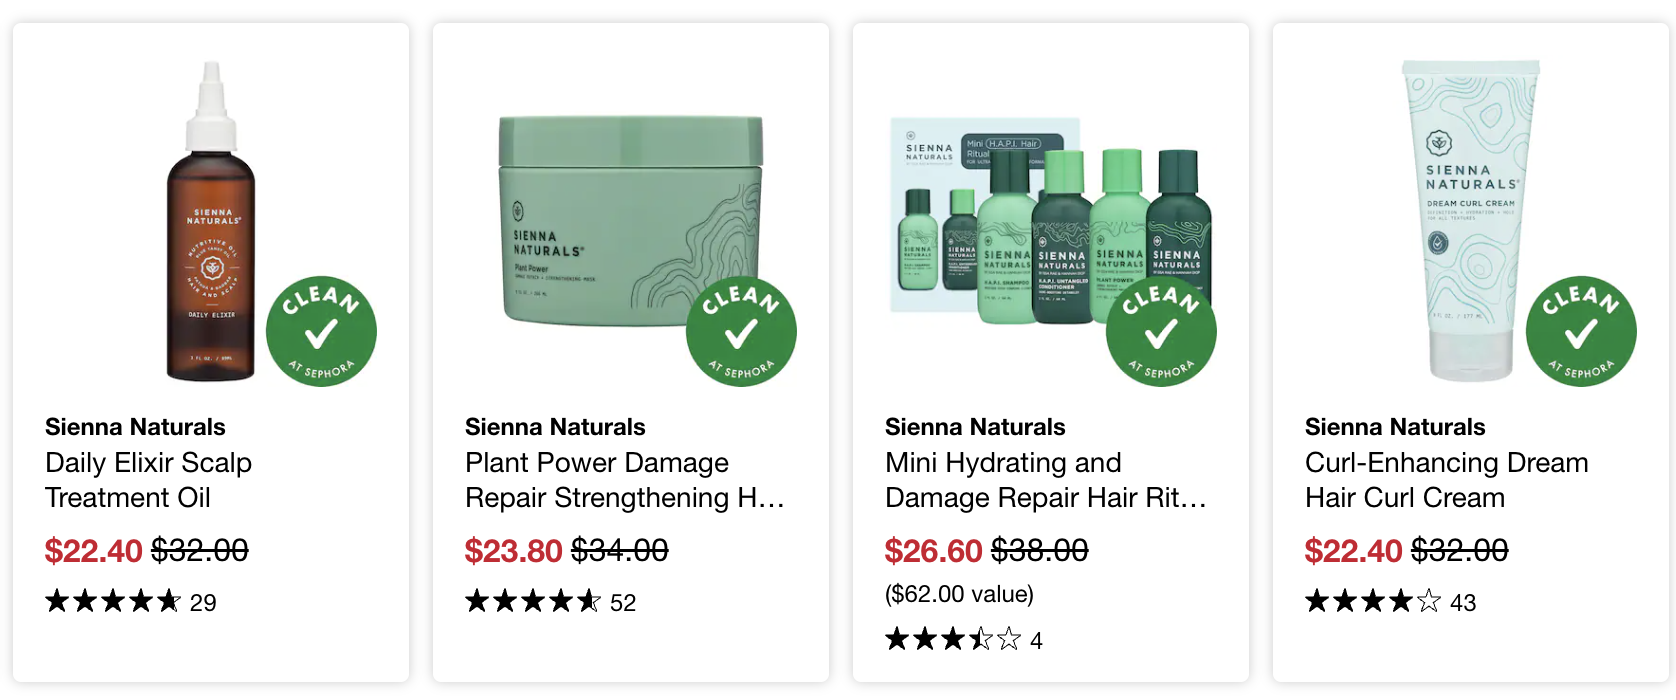The image size is (1676, 700).
Task: Open Curl-Enhancing Dream Hair Curl Cream link
Action: [x=1447, y=480]
